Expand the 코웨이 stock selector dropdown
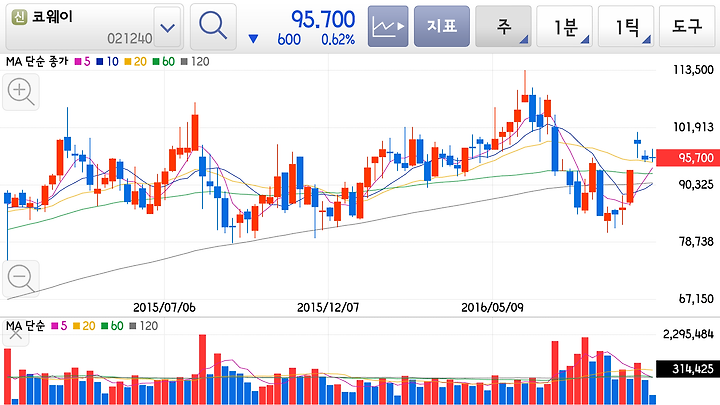 tap(168, 28)
